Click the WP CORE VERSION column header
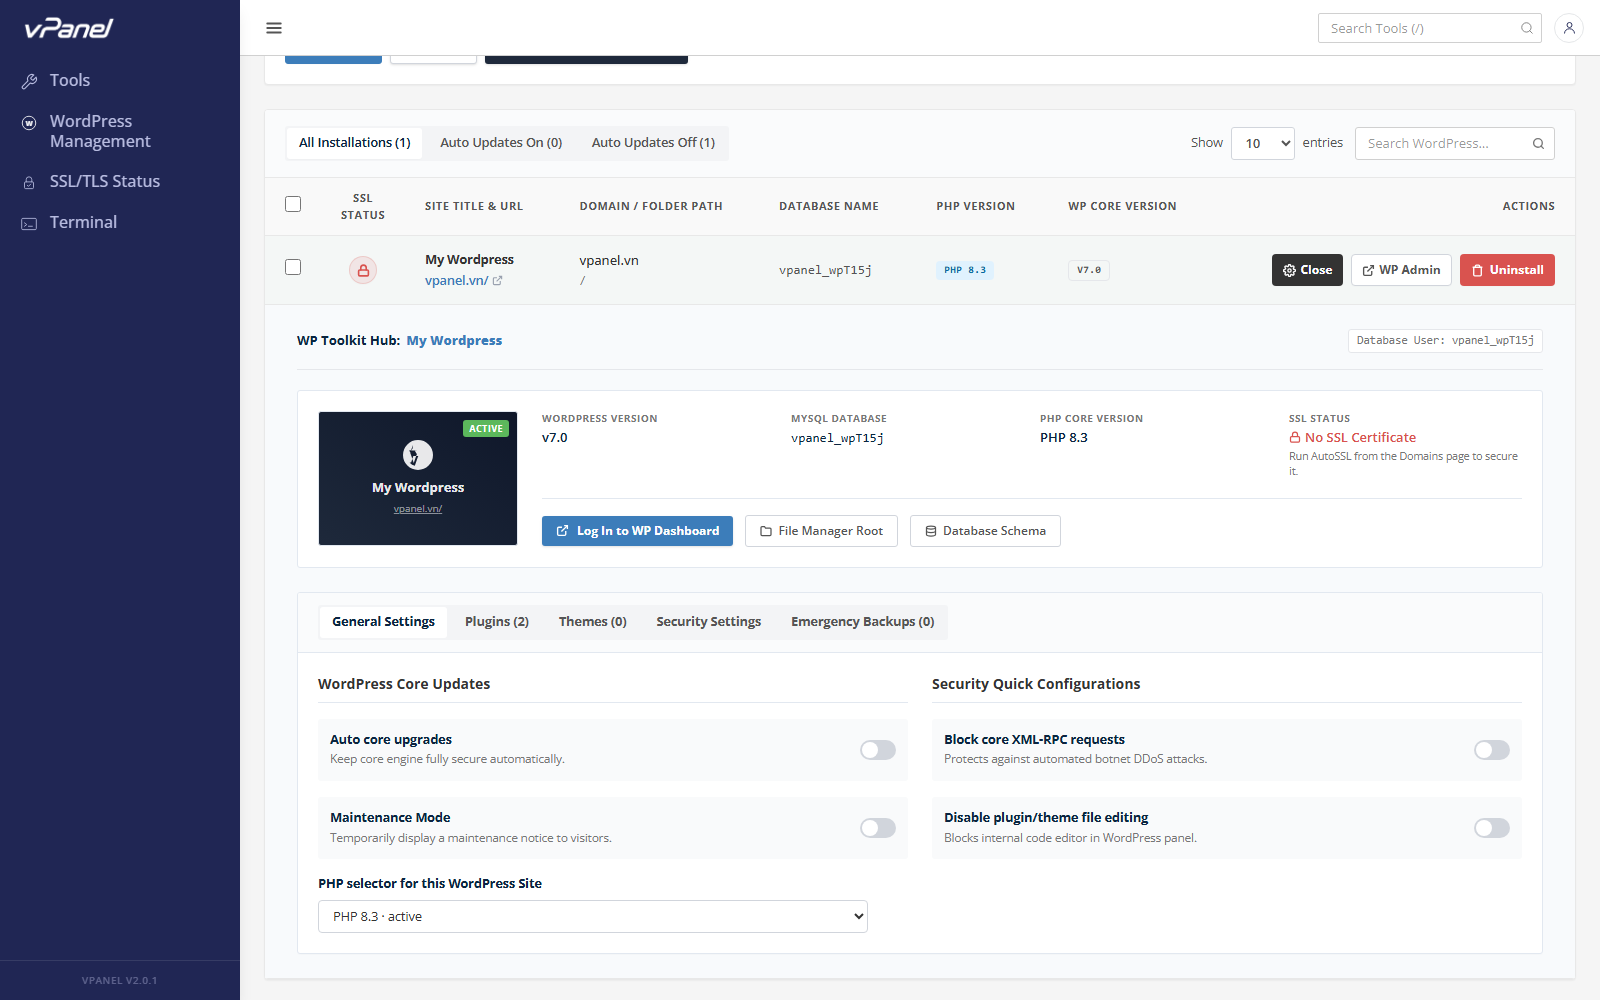The image size is (1600, 1000). [x=1122, y=206]
